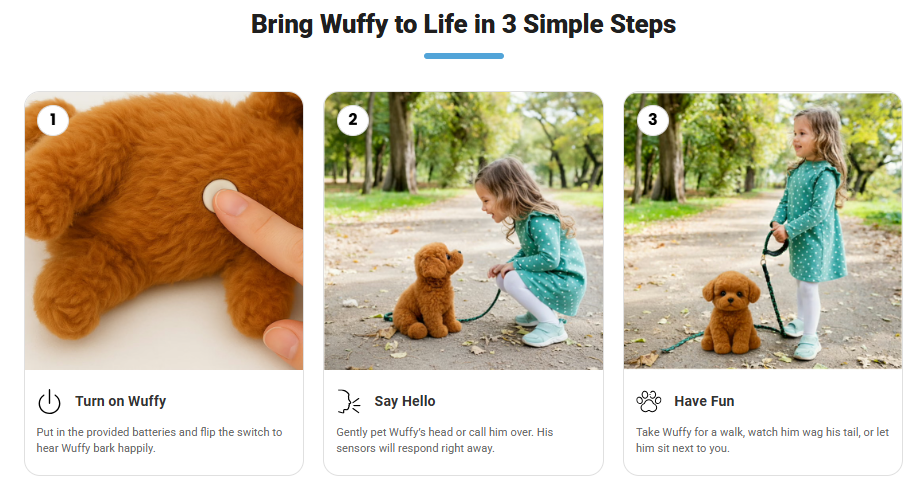The height and width of the screenshot is (488, 922).
Task: Select the "Have Fun" step title
Action: point(704,401)
